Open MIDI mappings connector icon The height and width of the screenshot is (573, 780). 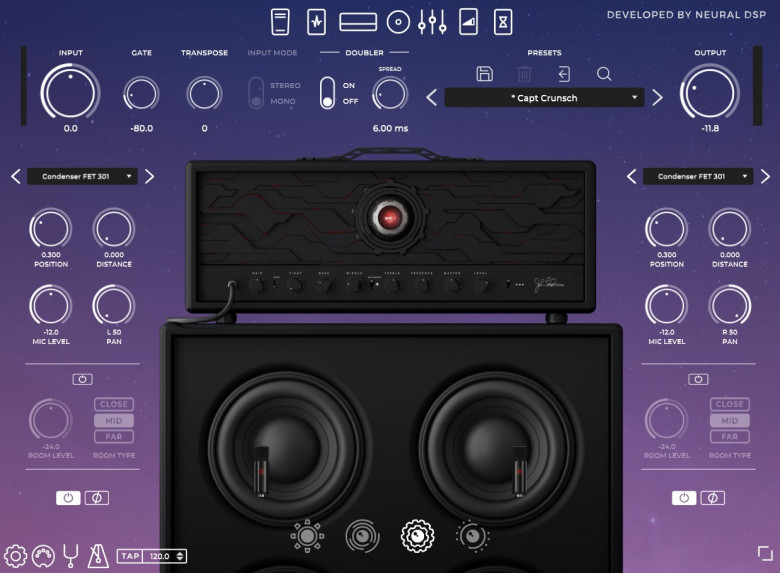pyautogui.click(x=43, y=556)
